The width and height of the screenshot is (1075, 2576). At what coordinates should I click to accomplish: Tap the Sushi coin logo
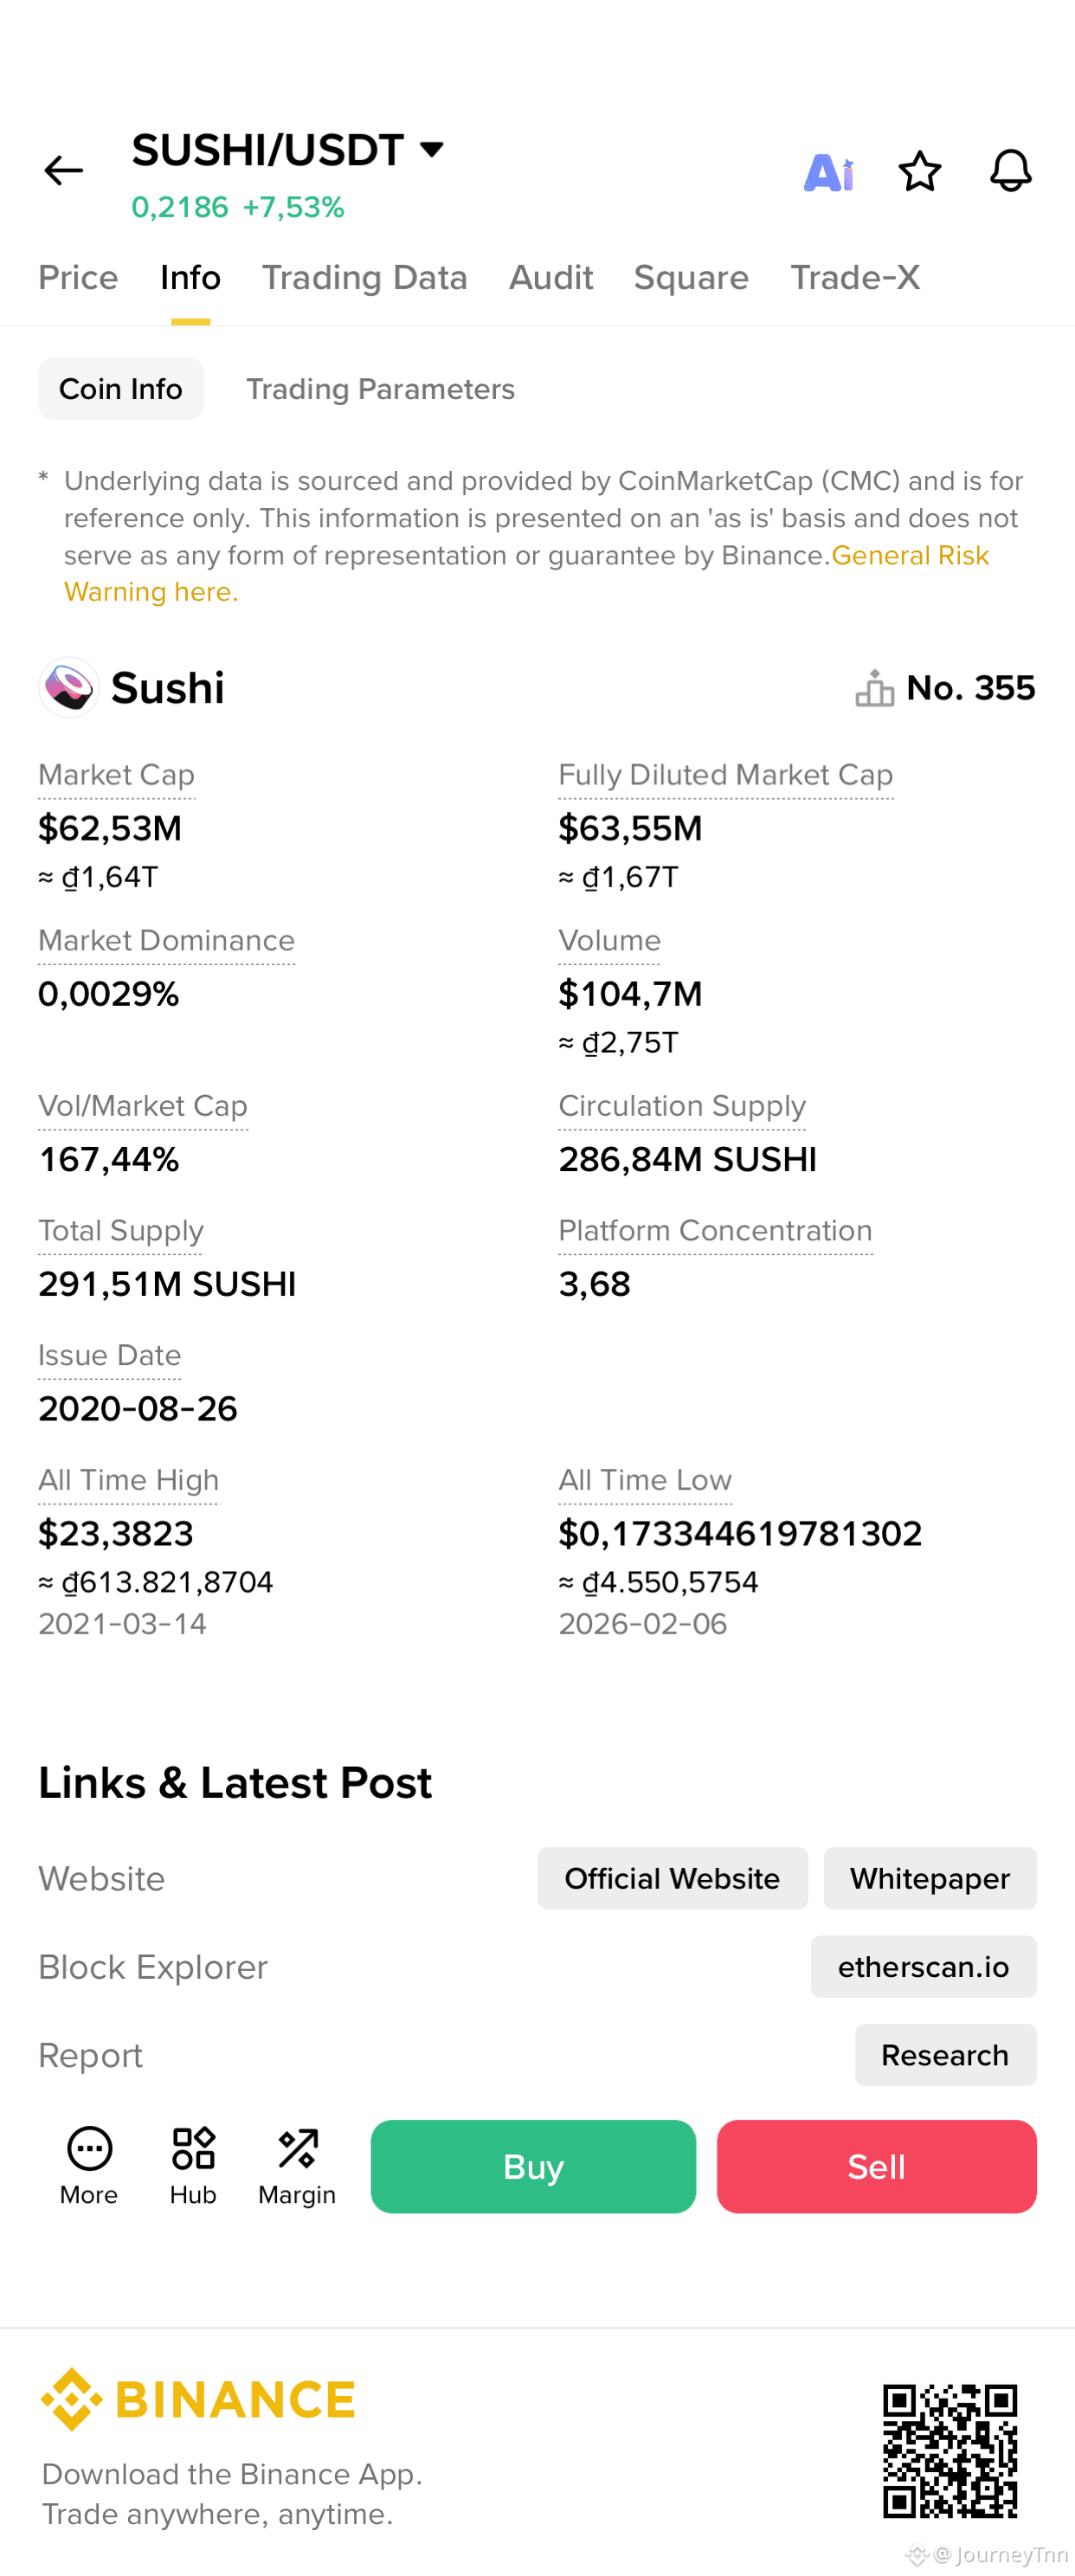68,687
